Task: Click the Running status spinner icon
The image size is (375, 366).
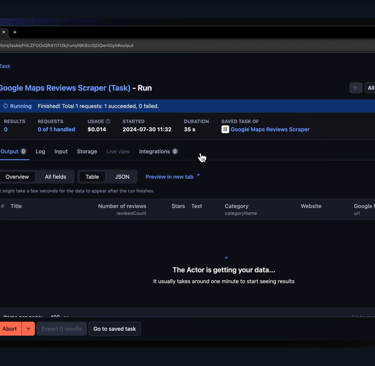Action: (5, 106)
